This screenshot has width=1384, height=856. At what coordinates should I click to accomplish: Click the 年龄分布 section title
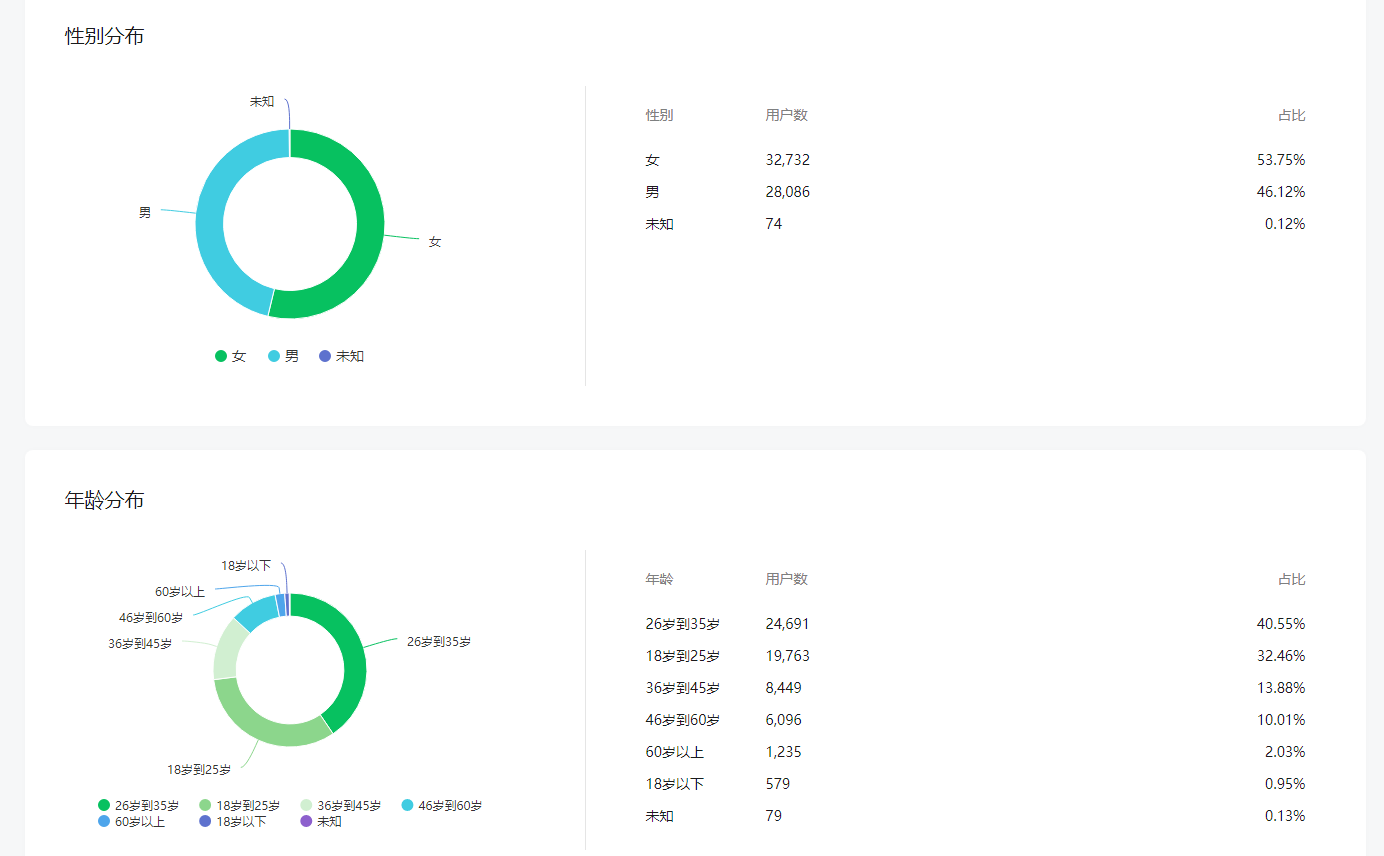tap(104, 500)
